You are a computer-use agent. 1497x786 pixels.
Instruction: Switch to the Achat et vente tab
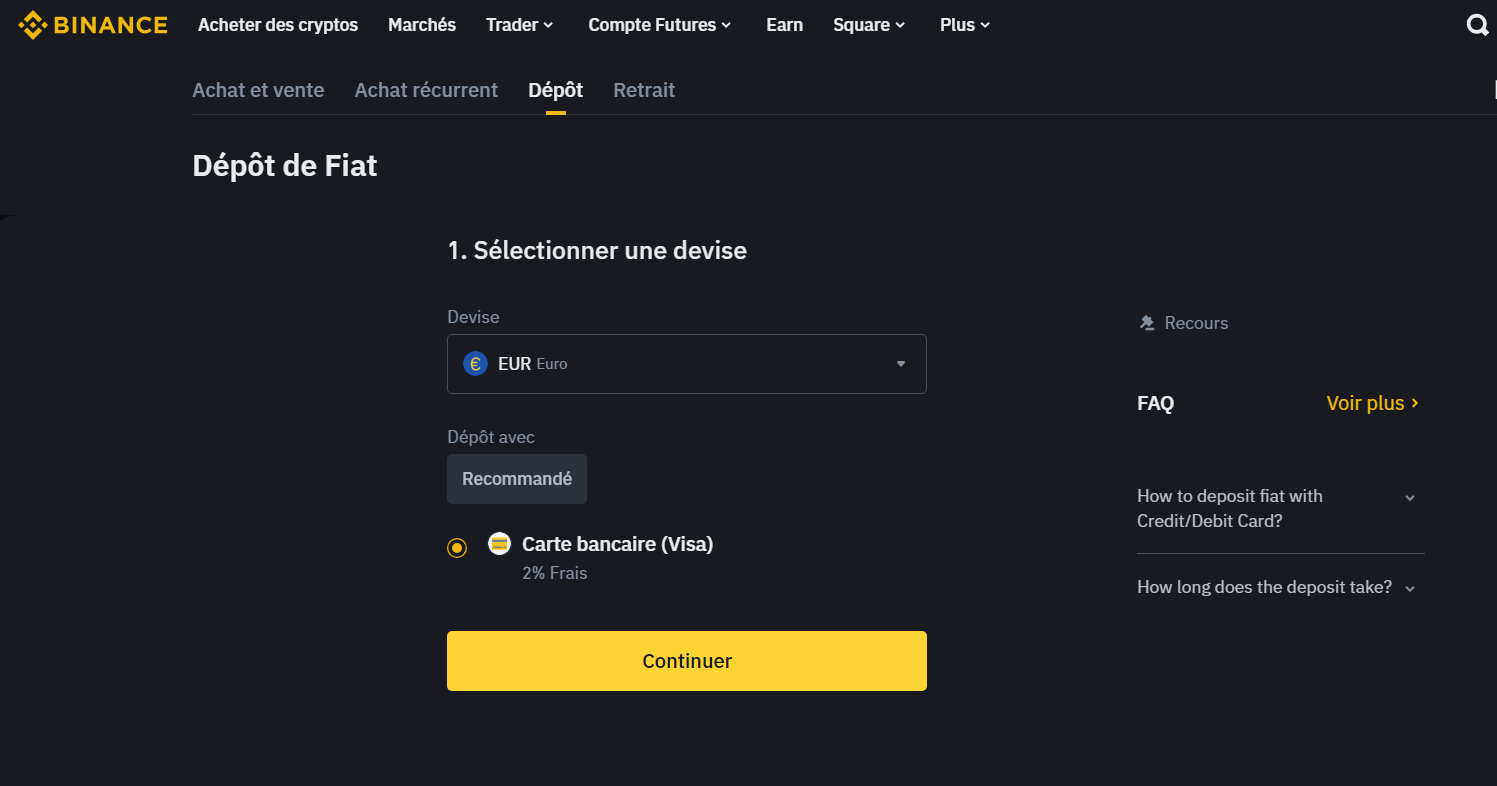tap(258, 90)
